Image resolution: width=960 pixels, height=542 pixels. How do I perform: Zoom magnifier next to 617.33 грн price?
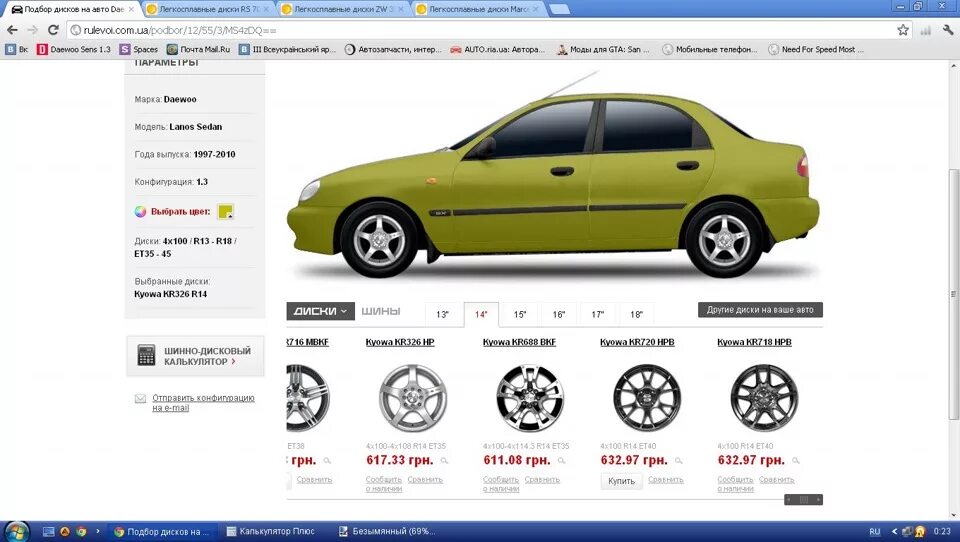(x=444, y=461)
